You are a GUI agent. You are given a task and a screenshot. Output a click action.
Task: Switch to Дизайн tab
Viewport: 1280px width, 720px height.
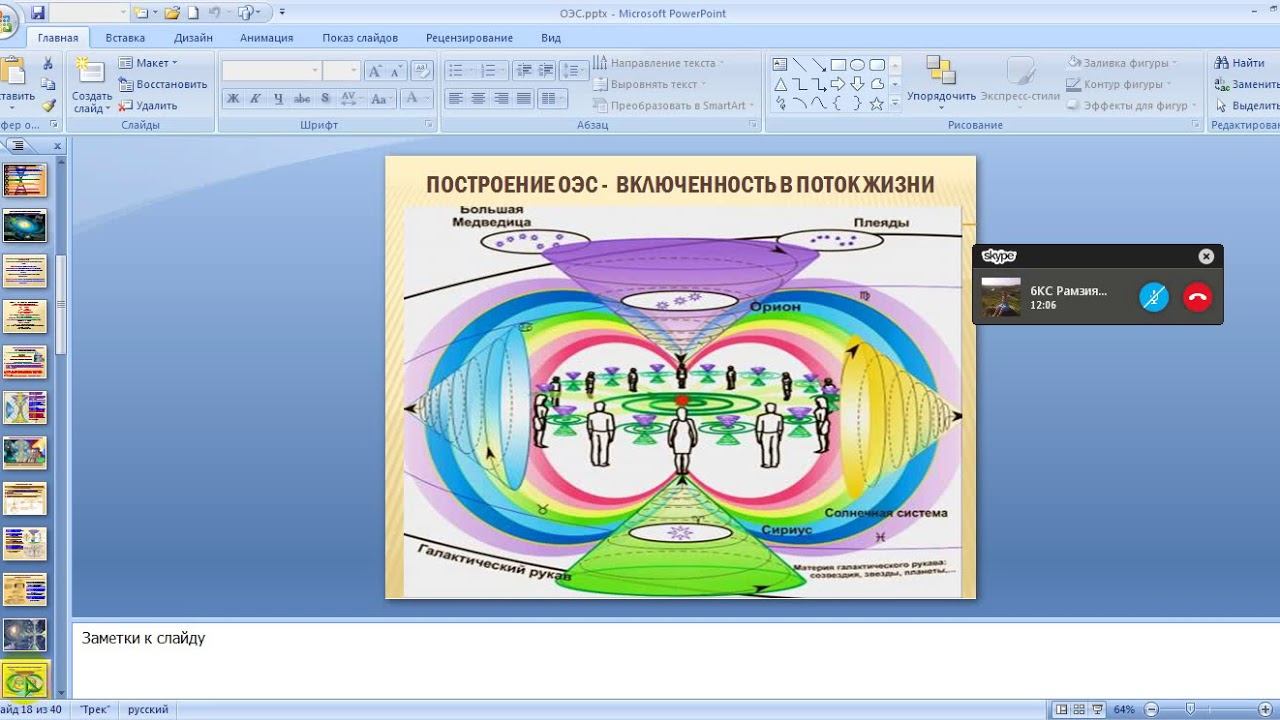pyautogui.click(x=193, y=38)
